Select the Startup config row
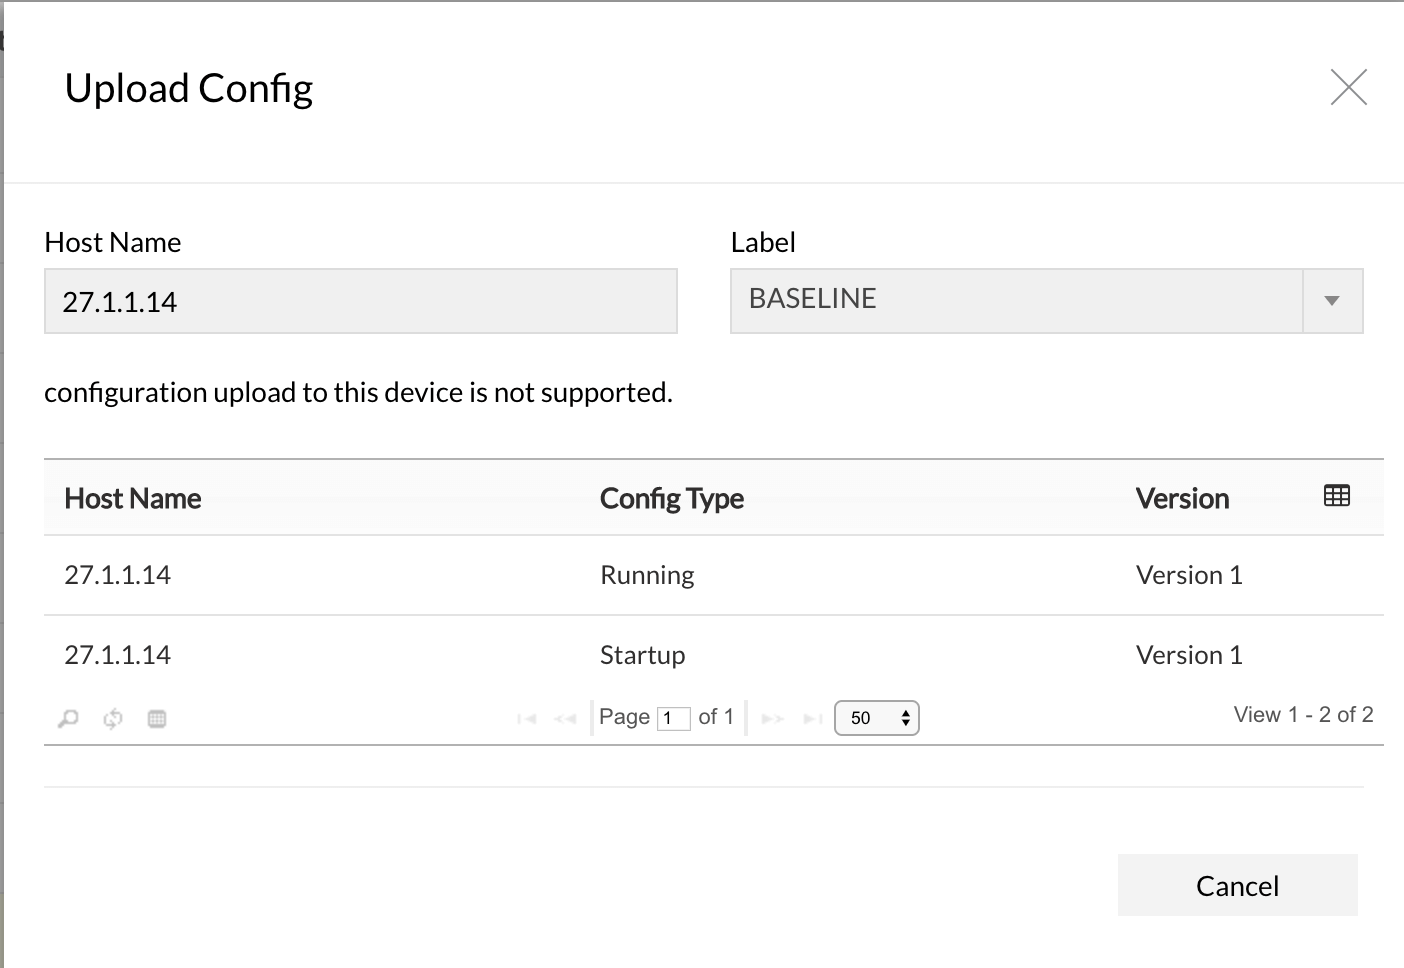Image resolution: width=1404 pixels, height=968 pixels. click(642, 655)
